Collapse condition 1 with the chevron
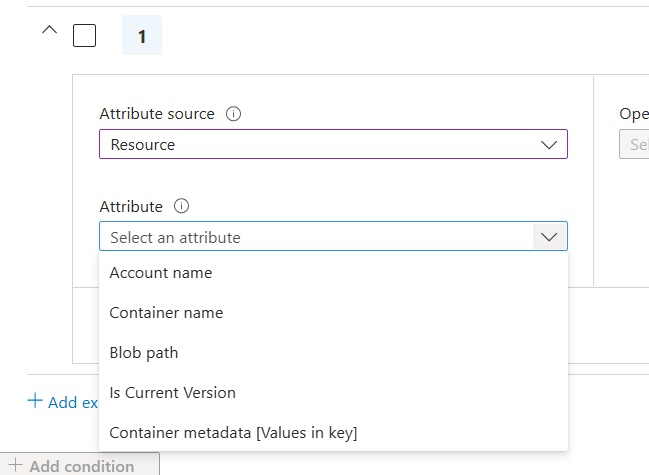Screen dimensions: 649x475 (x=49, y=32)
